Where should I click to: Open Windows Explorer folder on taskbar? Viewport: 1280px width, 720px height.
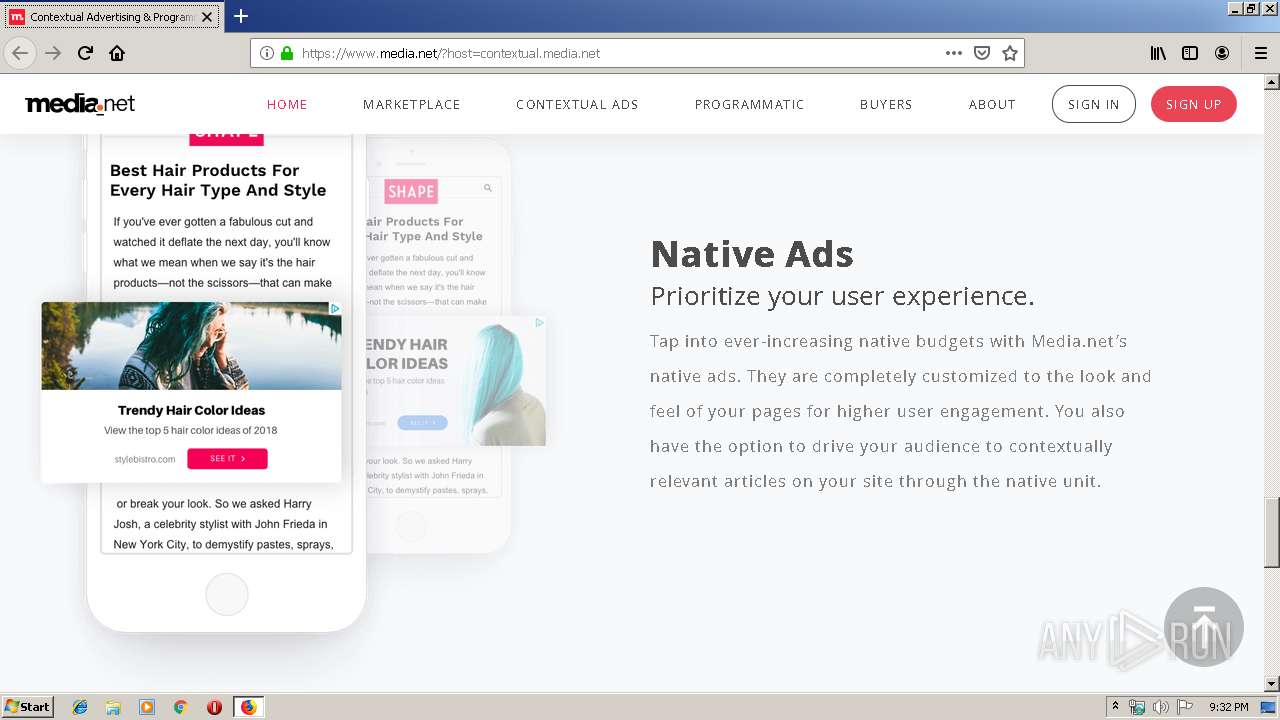point(113,707)
